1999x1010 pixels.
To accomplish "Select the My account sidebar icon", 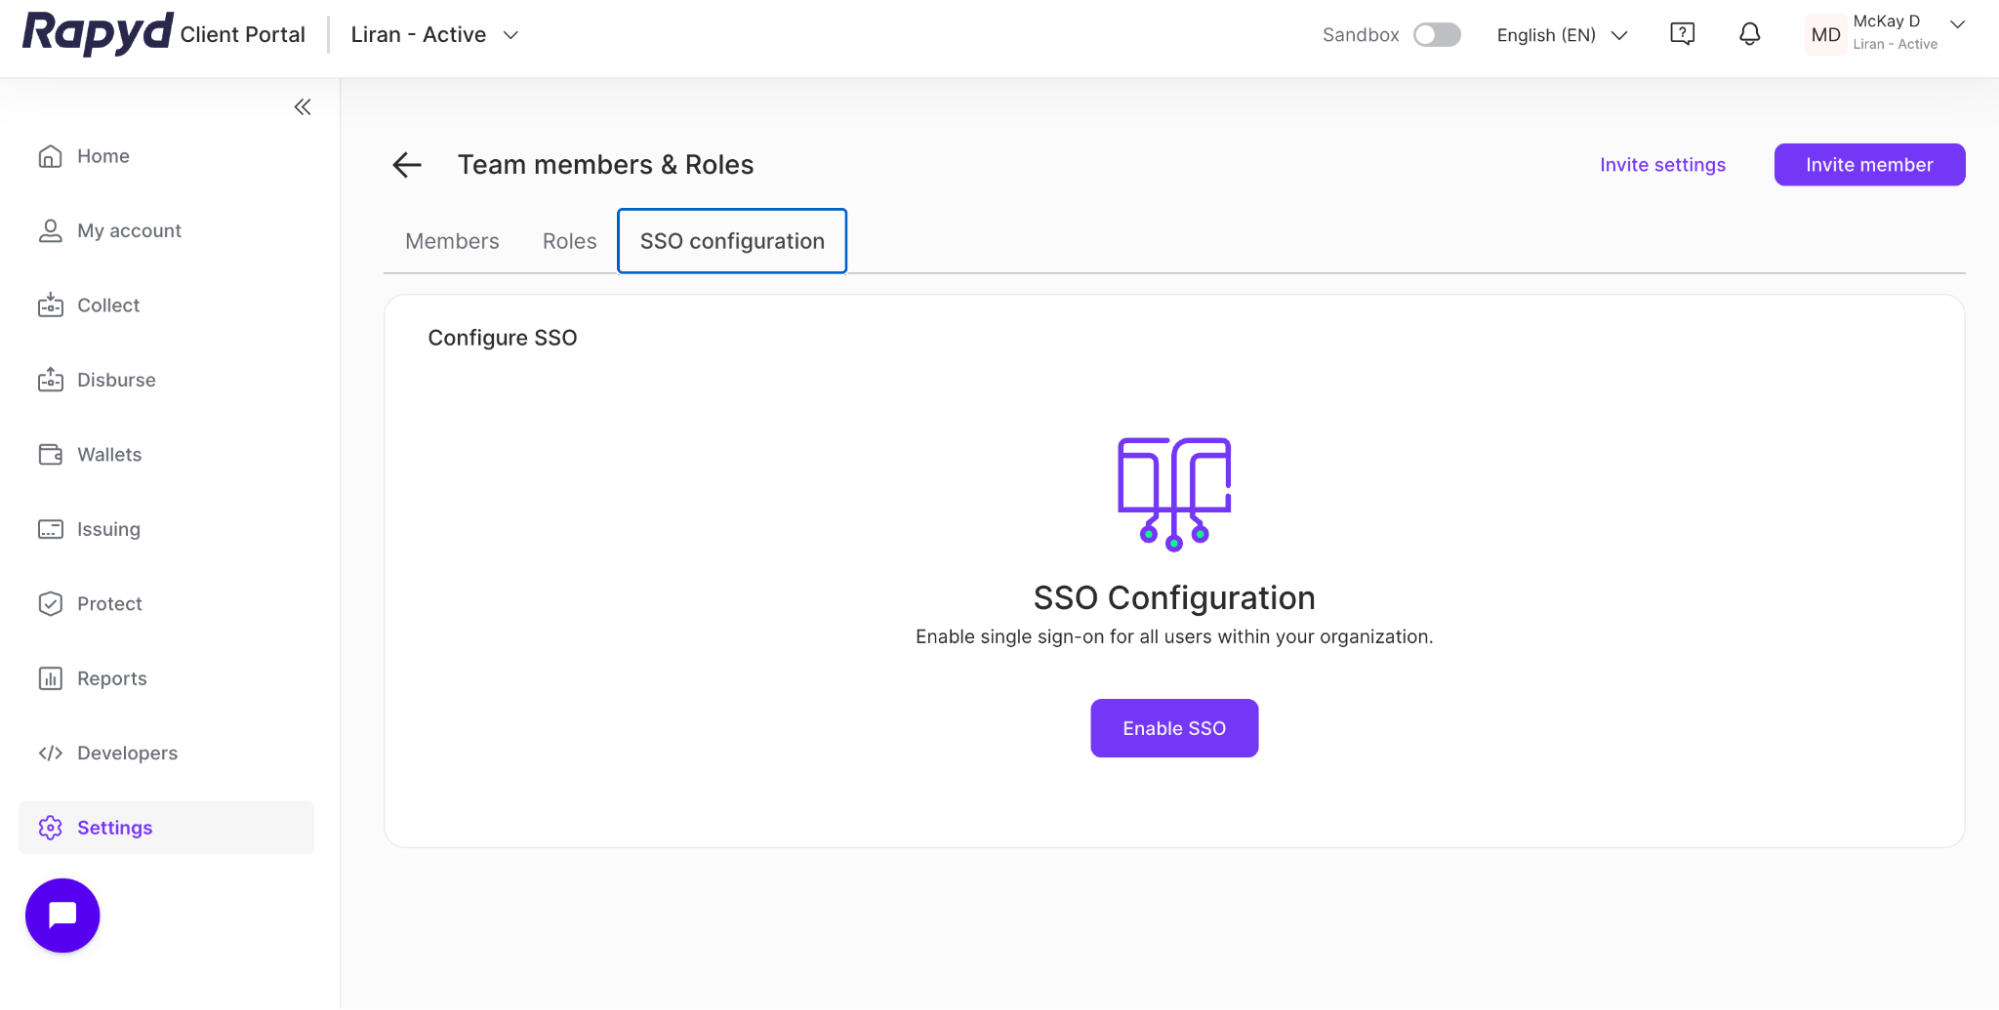I will pos(50,230).
